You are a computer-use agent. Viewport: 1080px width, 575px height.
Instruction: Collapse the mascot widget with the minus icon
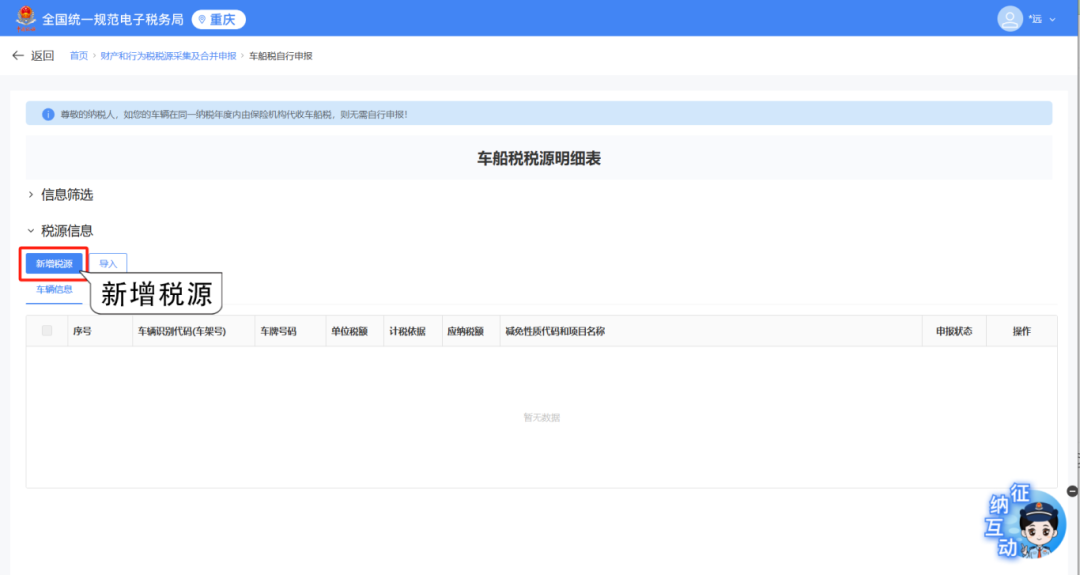click(x=1072, y=491)
